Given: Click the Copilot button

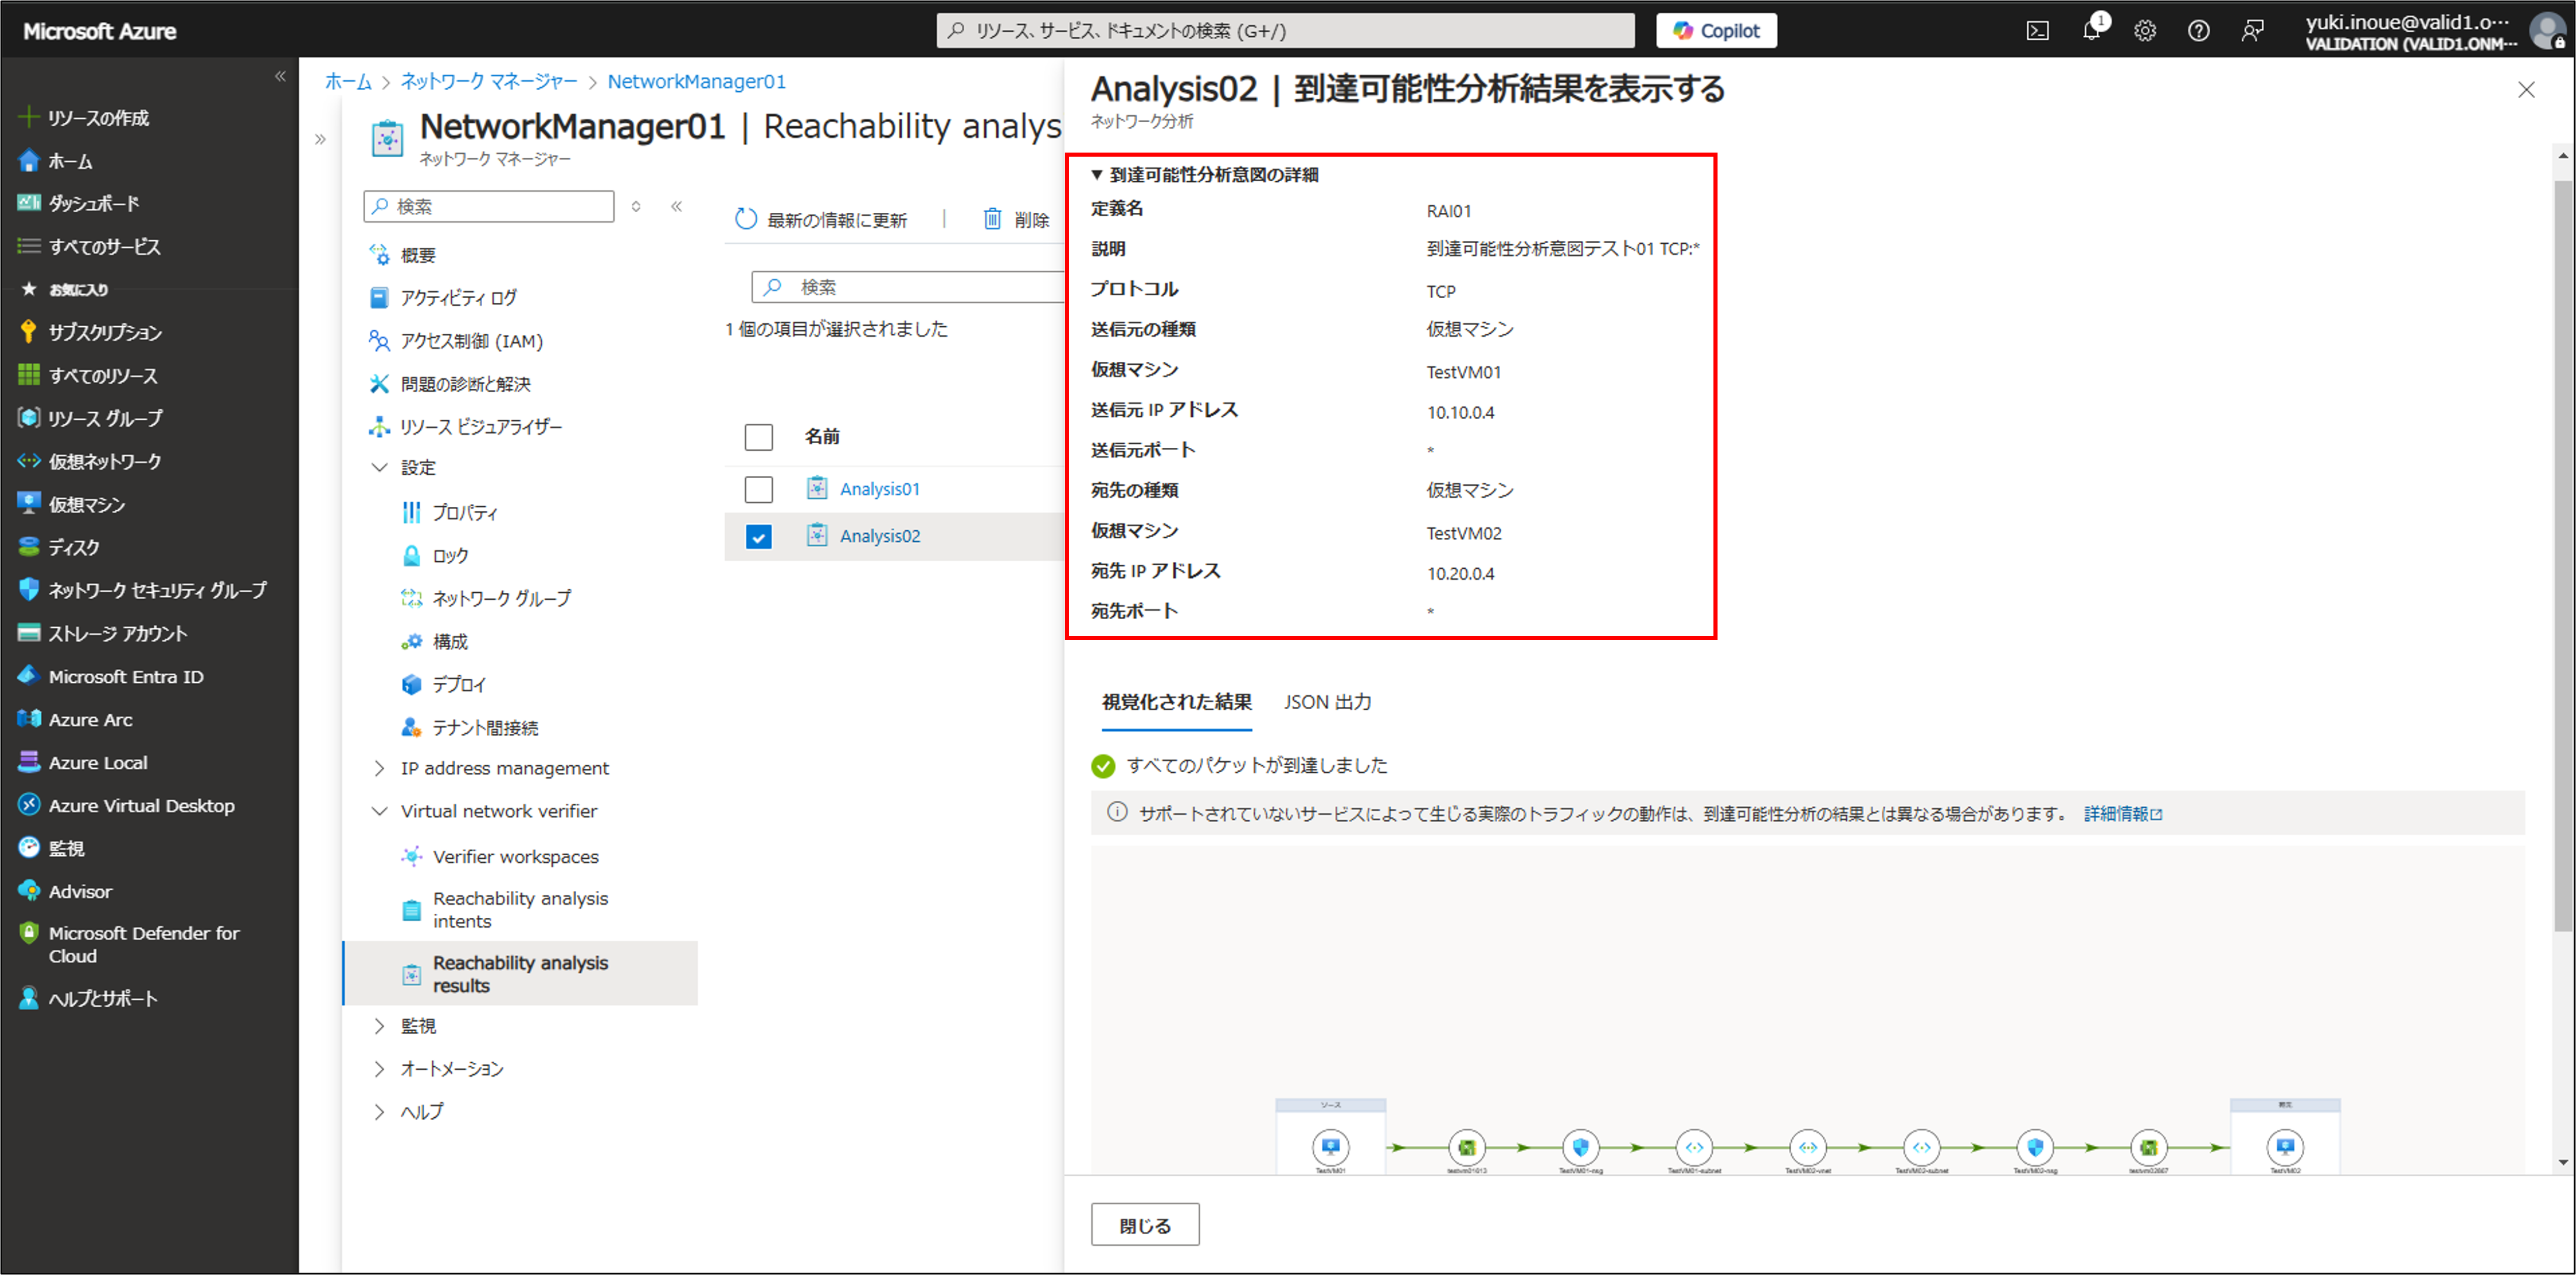Looking at the screenshot, I should coord(1716,31).
